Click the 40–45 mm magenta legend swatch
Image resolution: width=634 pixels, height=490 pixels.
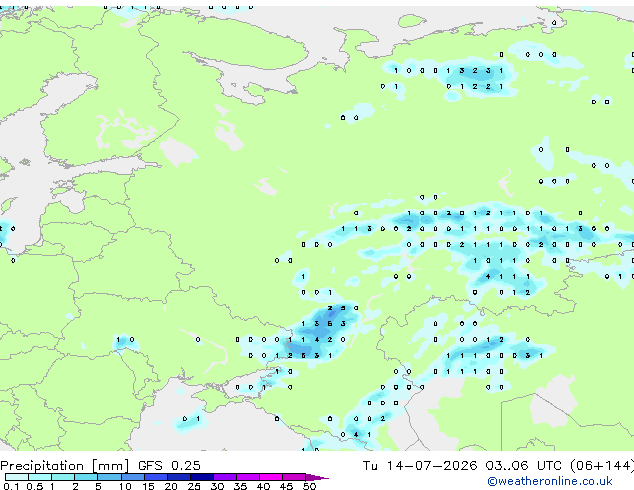coord(271,477)
